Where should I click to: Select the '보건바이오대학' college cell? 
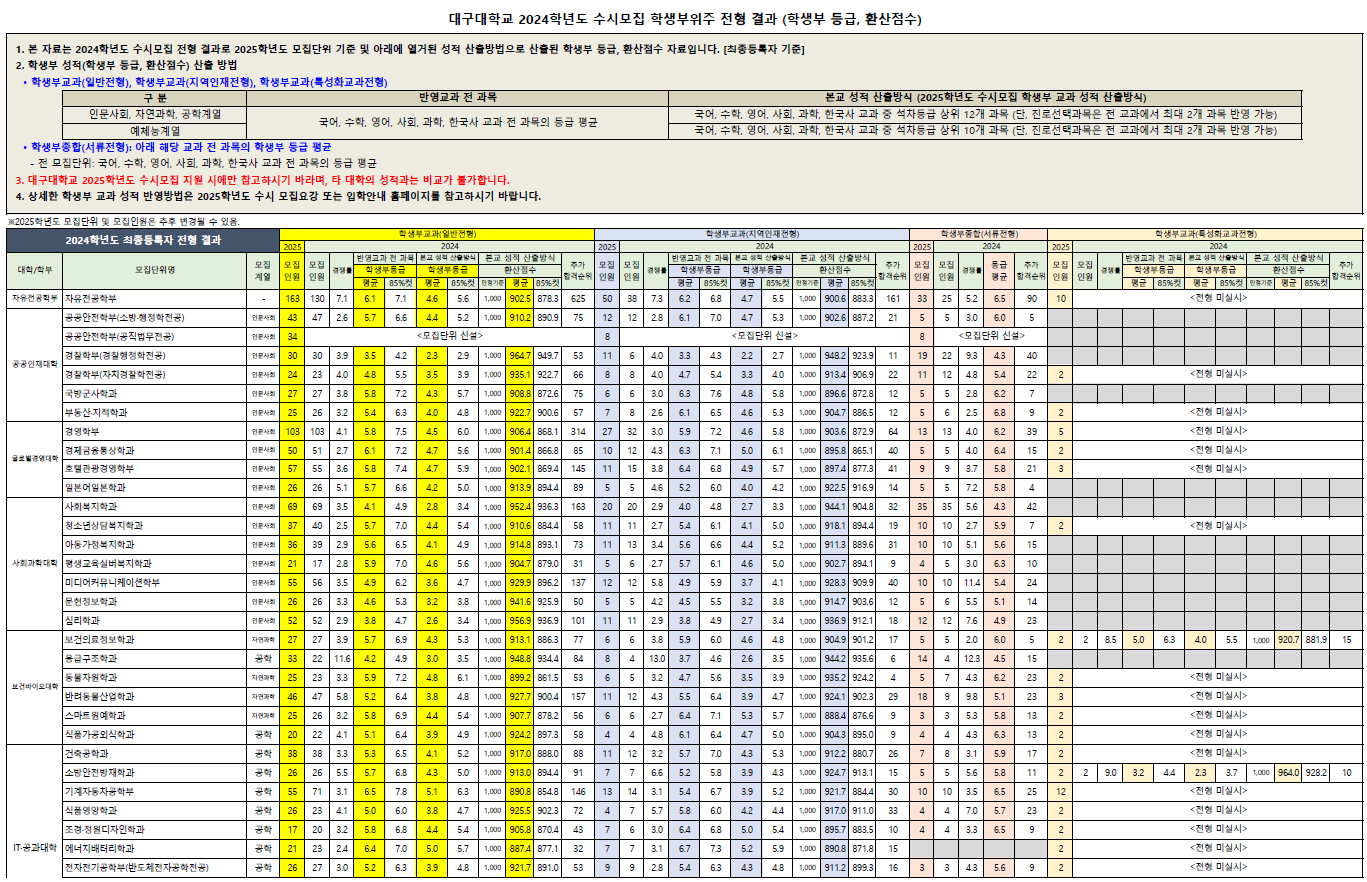[x=34, y=687]
